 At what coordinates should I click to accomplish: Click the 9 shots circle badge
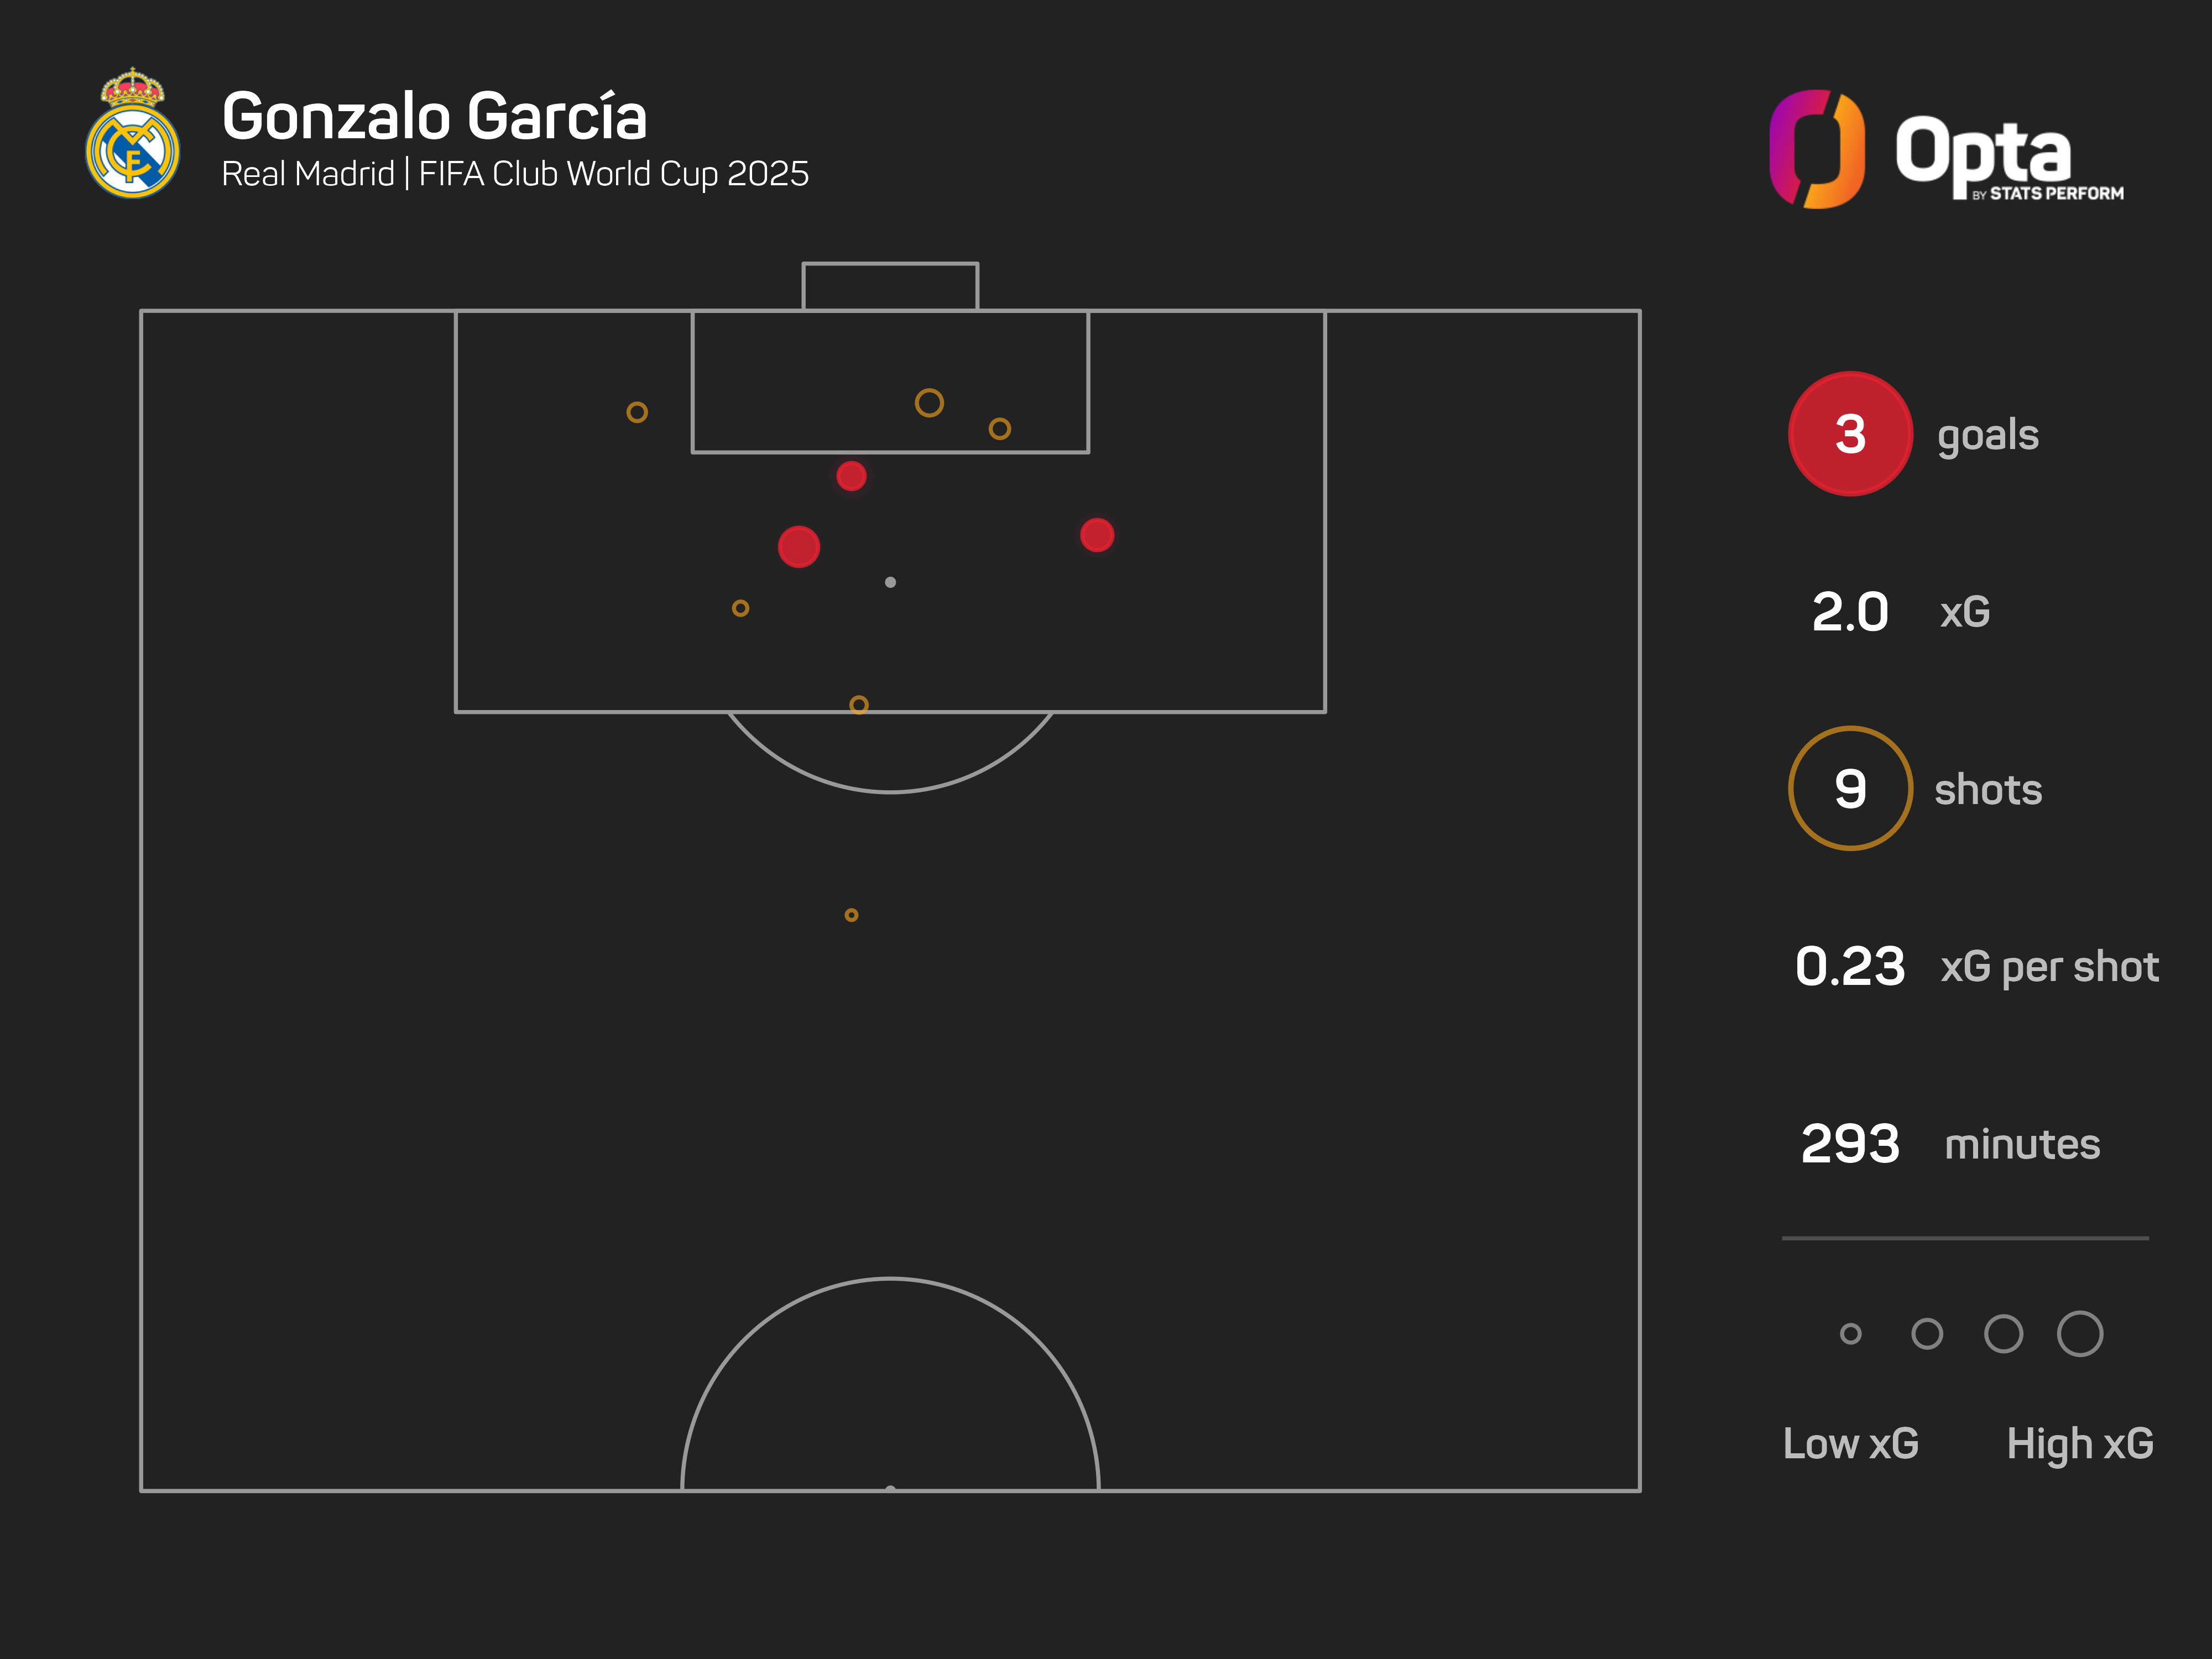[1849, 789]
